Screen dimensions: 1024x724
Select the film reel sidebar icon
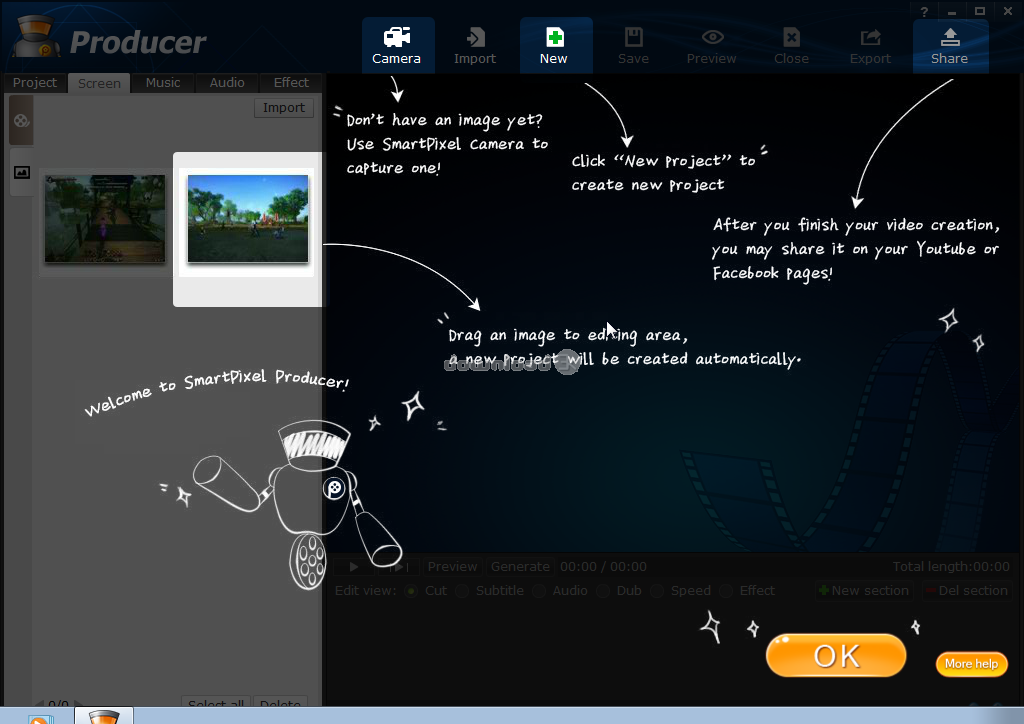(22, 120)
